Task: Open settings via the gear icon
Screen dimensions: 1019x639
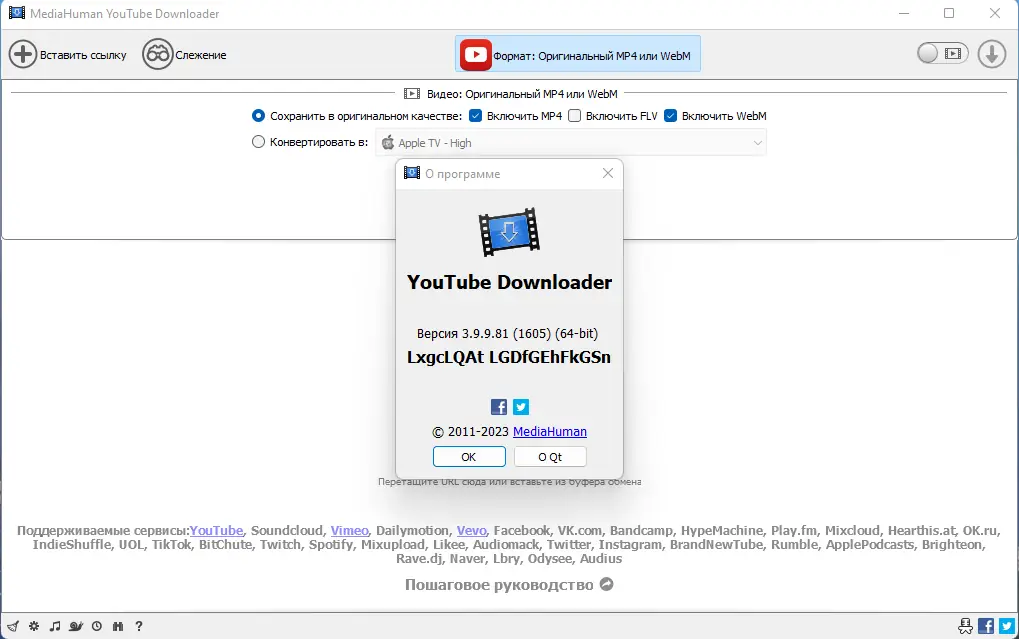Action: (33, 626)
